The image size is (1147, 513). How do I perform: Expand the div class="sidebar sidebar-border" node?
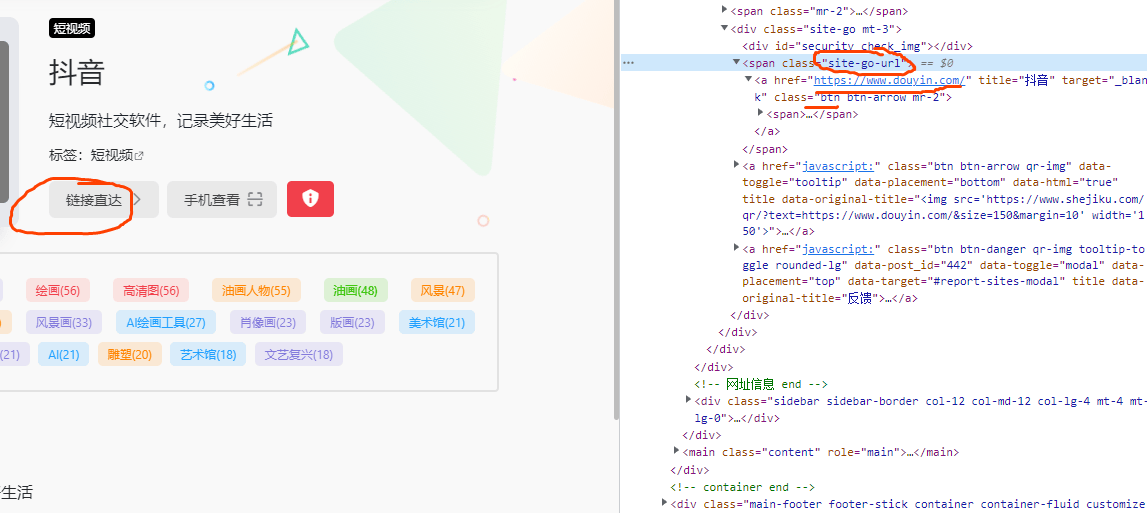coord(688,400)
